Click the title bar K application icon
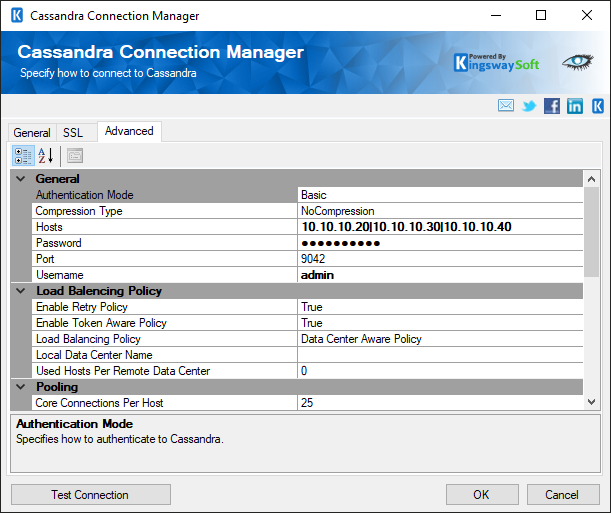This screenshot has height=513, width=611. click(17, 16)
